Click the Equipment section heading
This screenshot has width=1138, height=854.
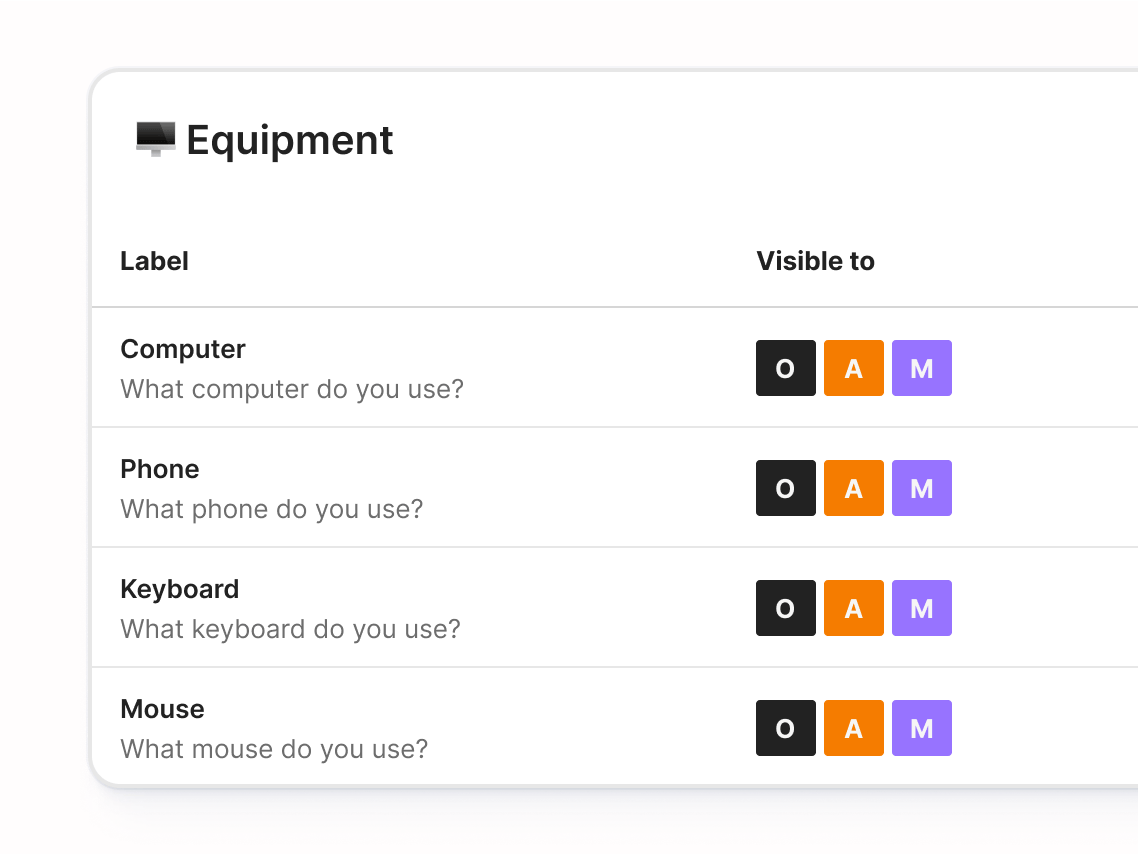tap(290, 140)
